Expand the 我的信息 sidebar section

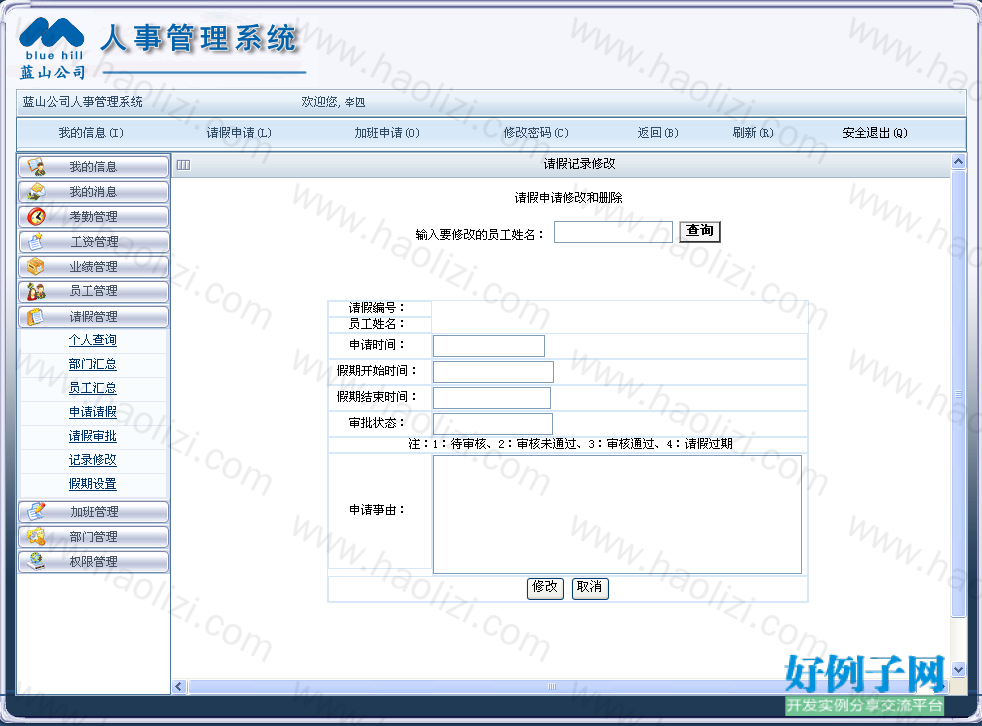click(93, 167)
